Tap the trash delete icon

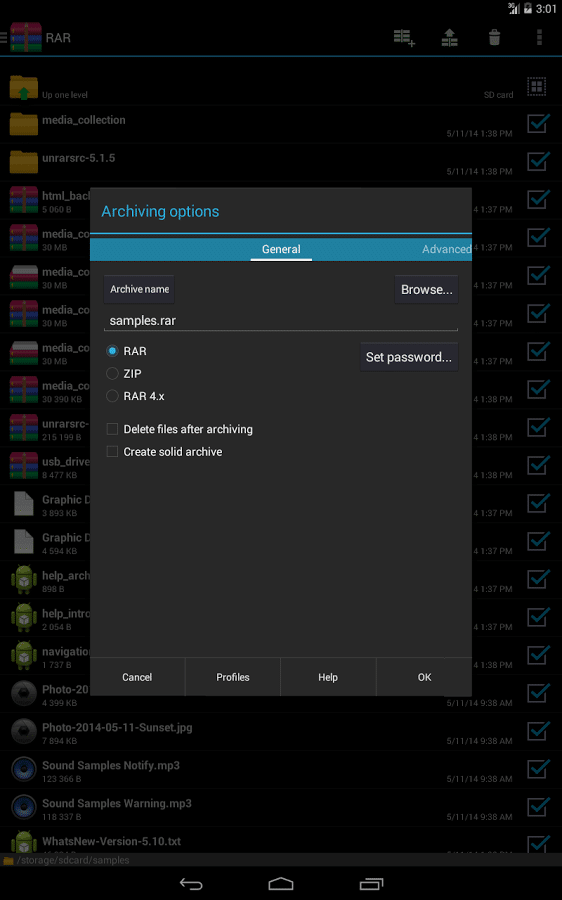tap(494, 38)
